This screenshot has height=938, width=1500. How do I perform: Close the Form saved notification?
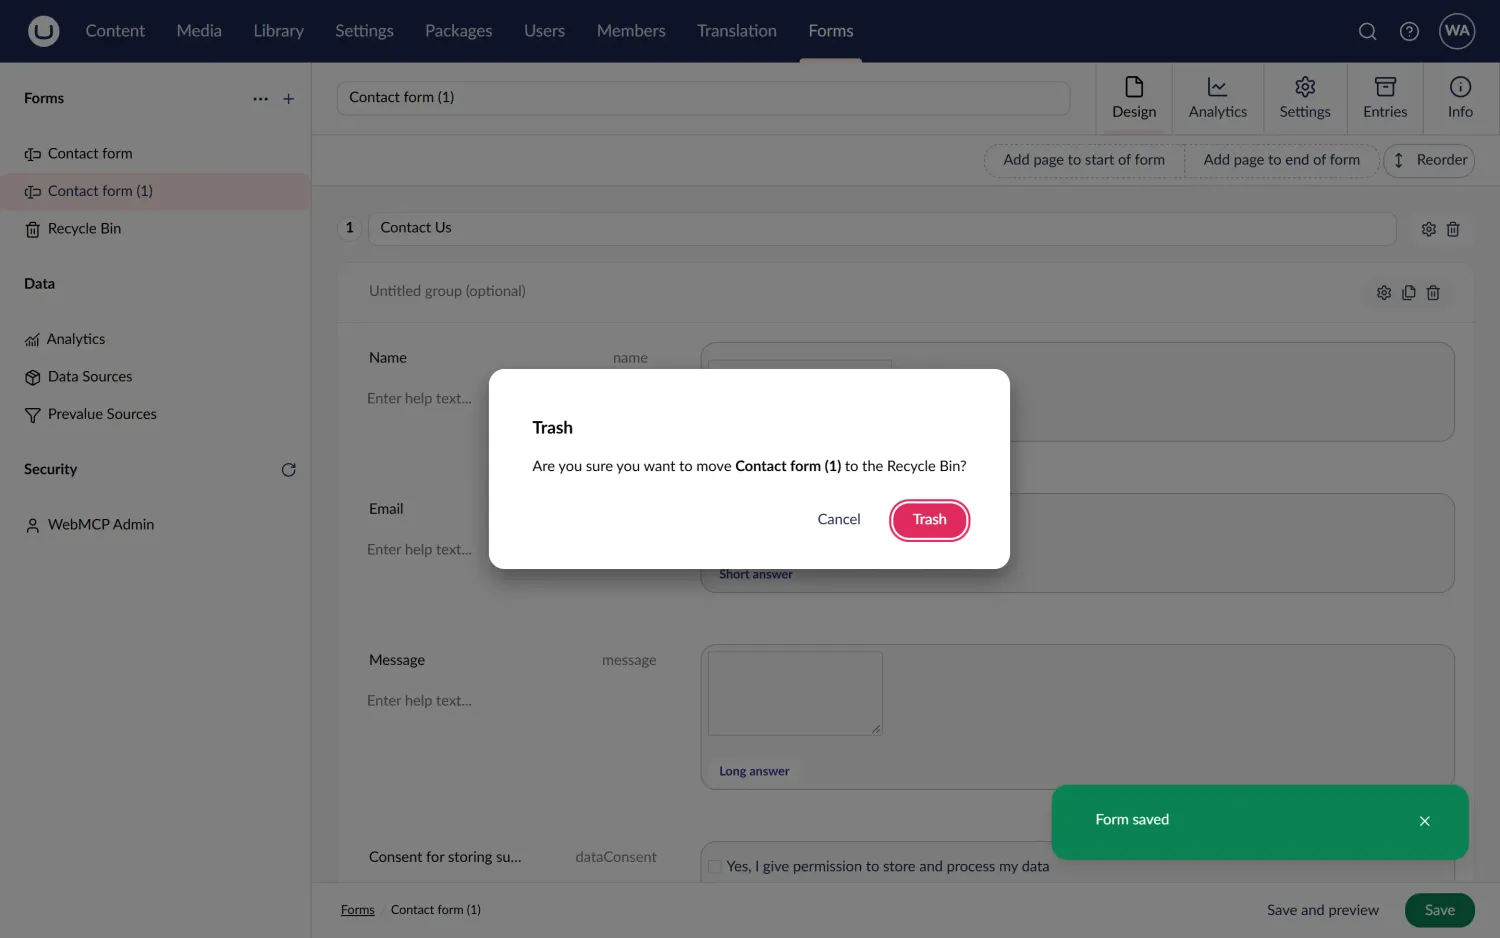pos(1424,821)
